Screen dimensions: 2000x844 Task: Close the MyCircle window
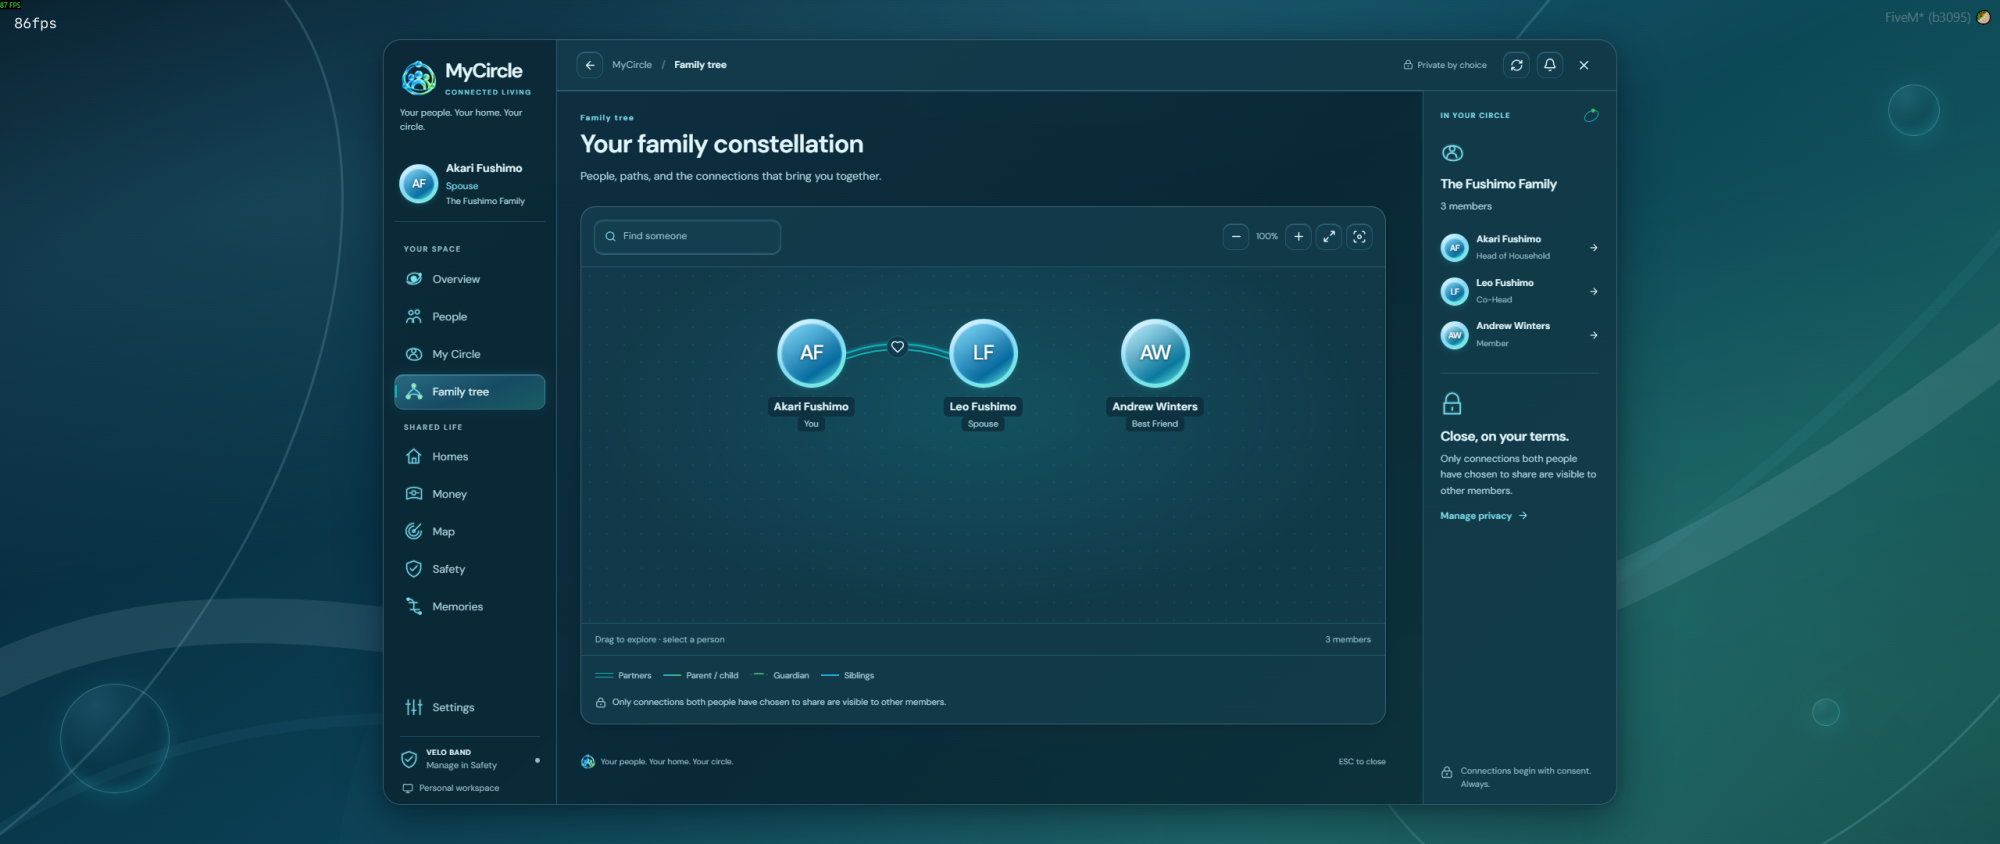pyautogui.click(x=1584, y=65)
